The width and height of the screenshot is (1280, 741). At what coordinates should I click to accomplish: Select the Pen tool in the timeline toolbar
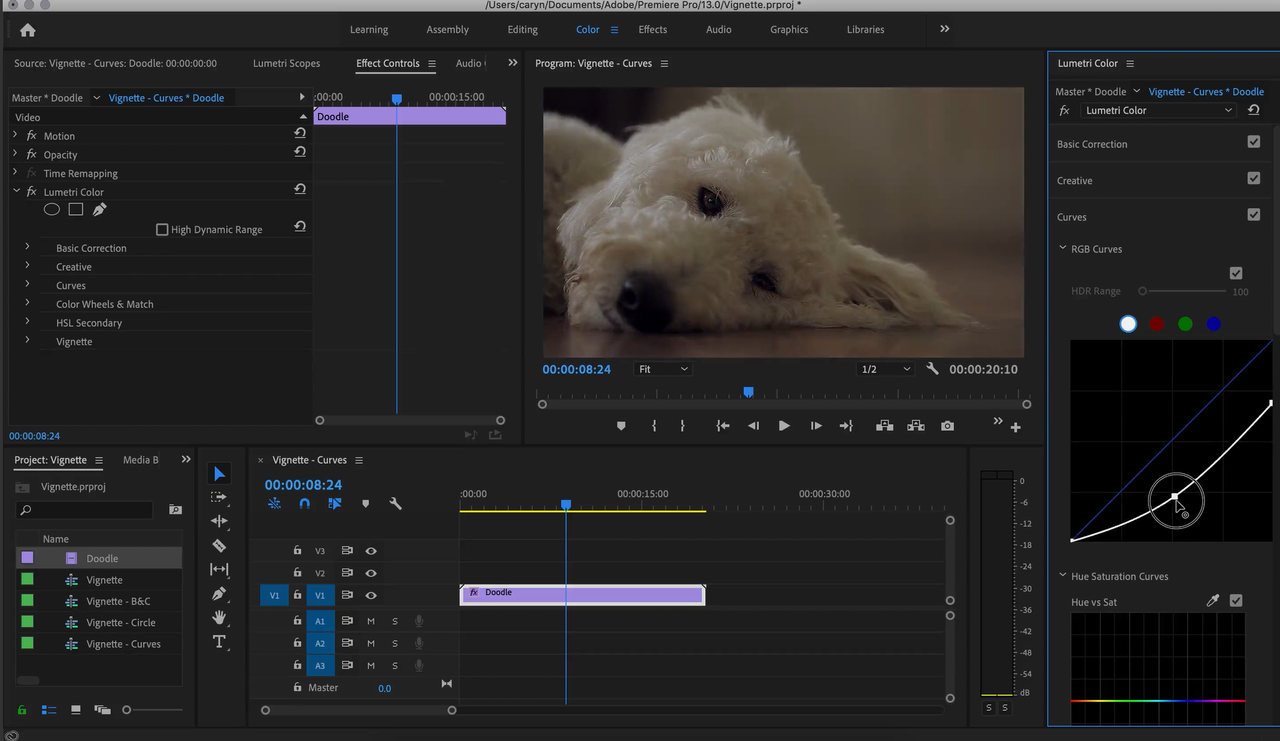(x=220, y=593)
